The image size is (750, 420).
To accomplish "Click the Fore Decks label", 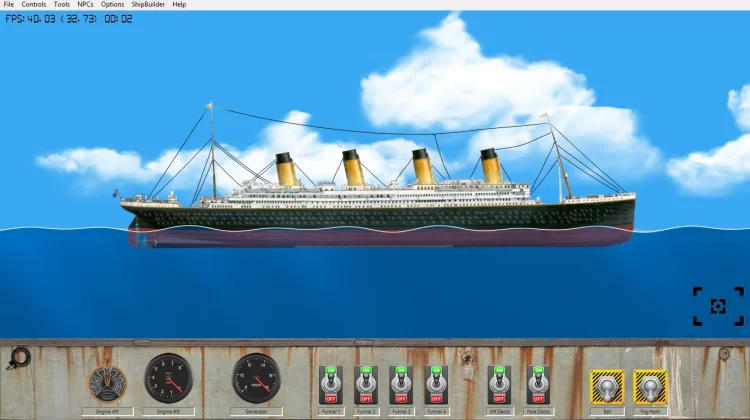I will (538, 411).
